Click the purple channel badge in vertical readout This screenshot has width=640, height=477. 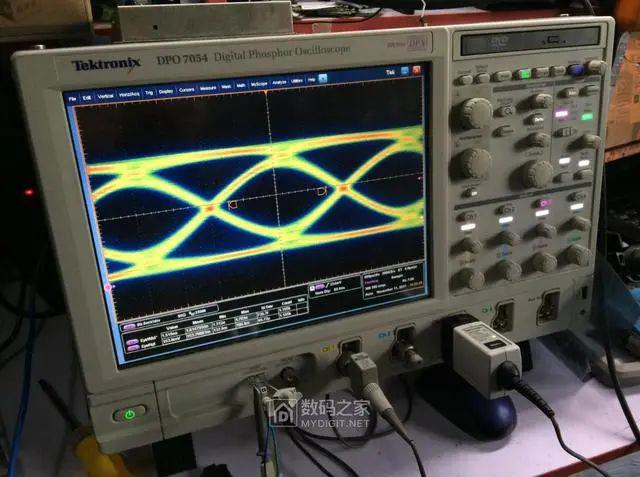pos(320,287)
